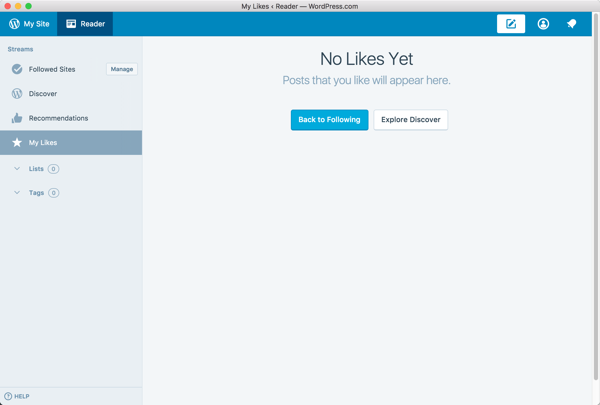Click the write new post pencil icon
The width and height of the screenshot is (600, 405).
(x=511, y=24)
